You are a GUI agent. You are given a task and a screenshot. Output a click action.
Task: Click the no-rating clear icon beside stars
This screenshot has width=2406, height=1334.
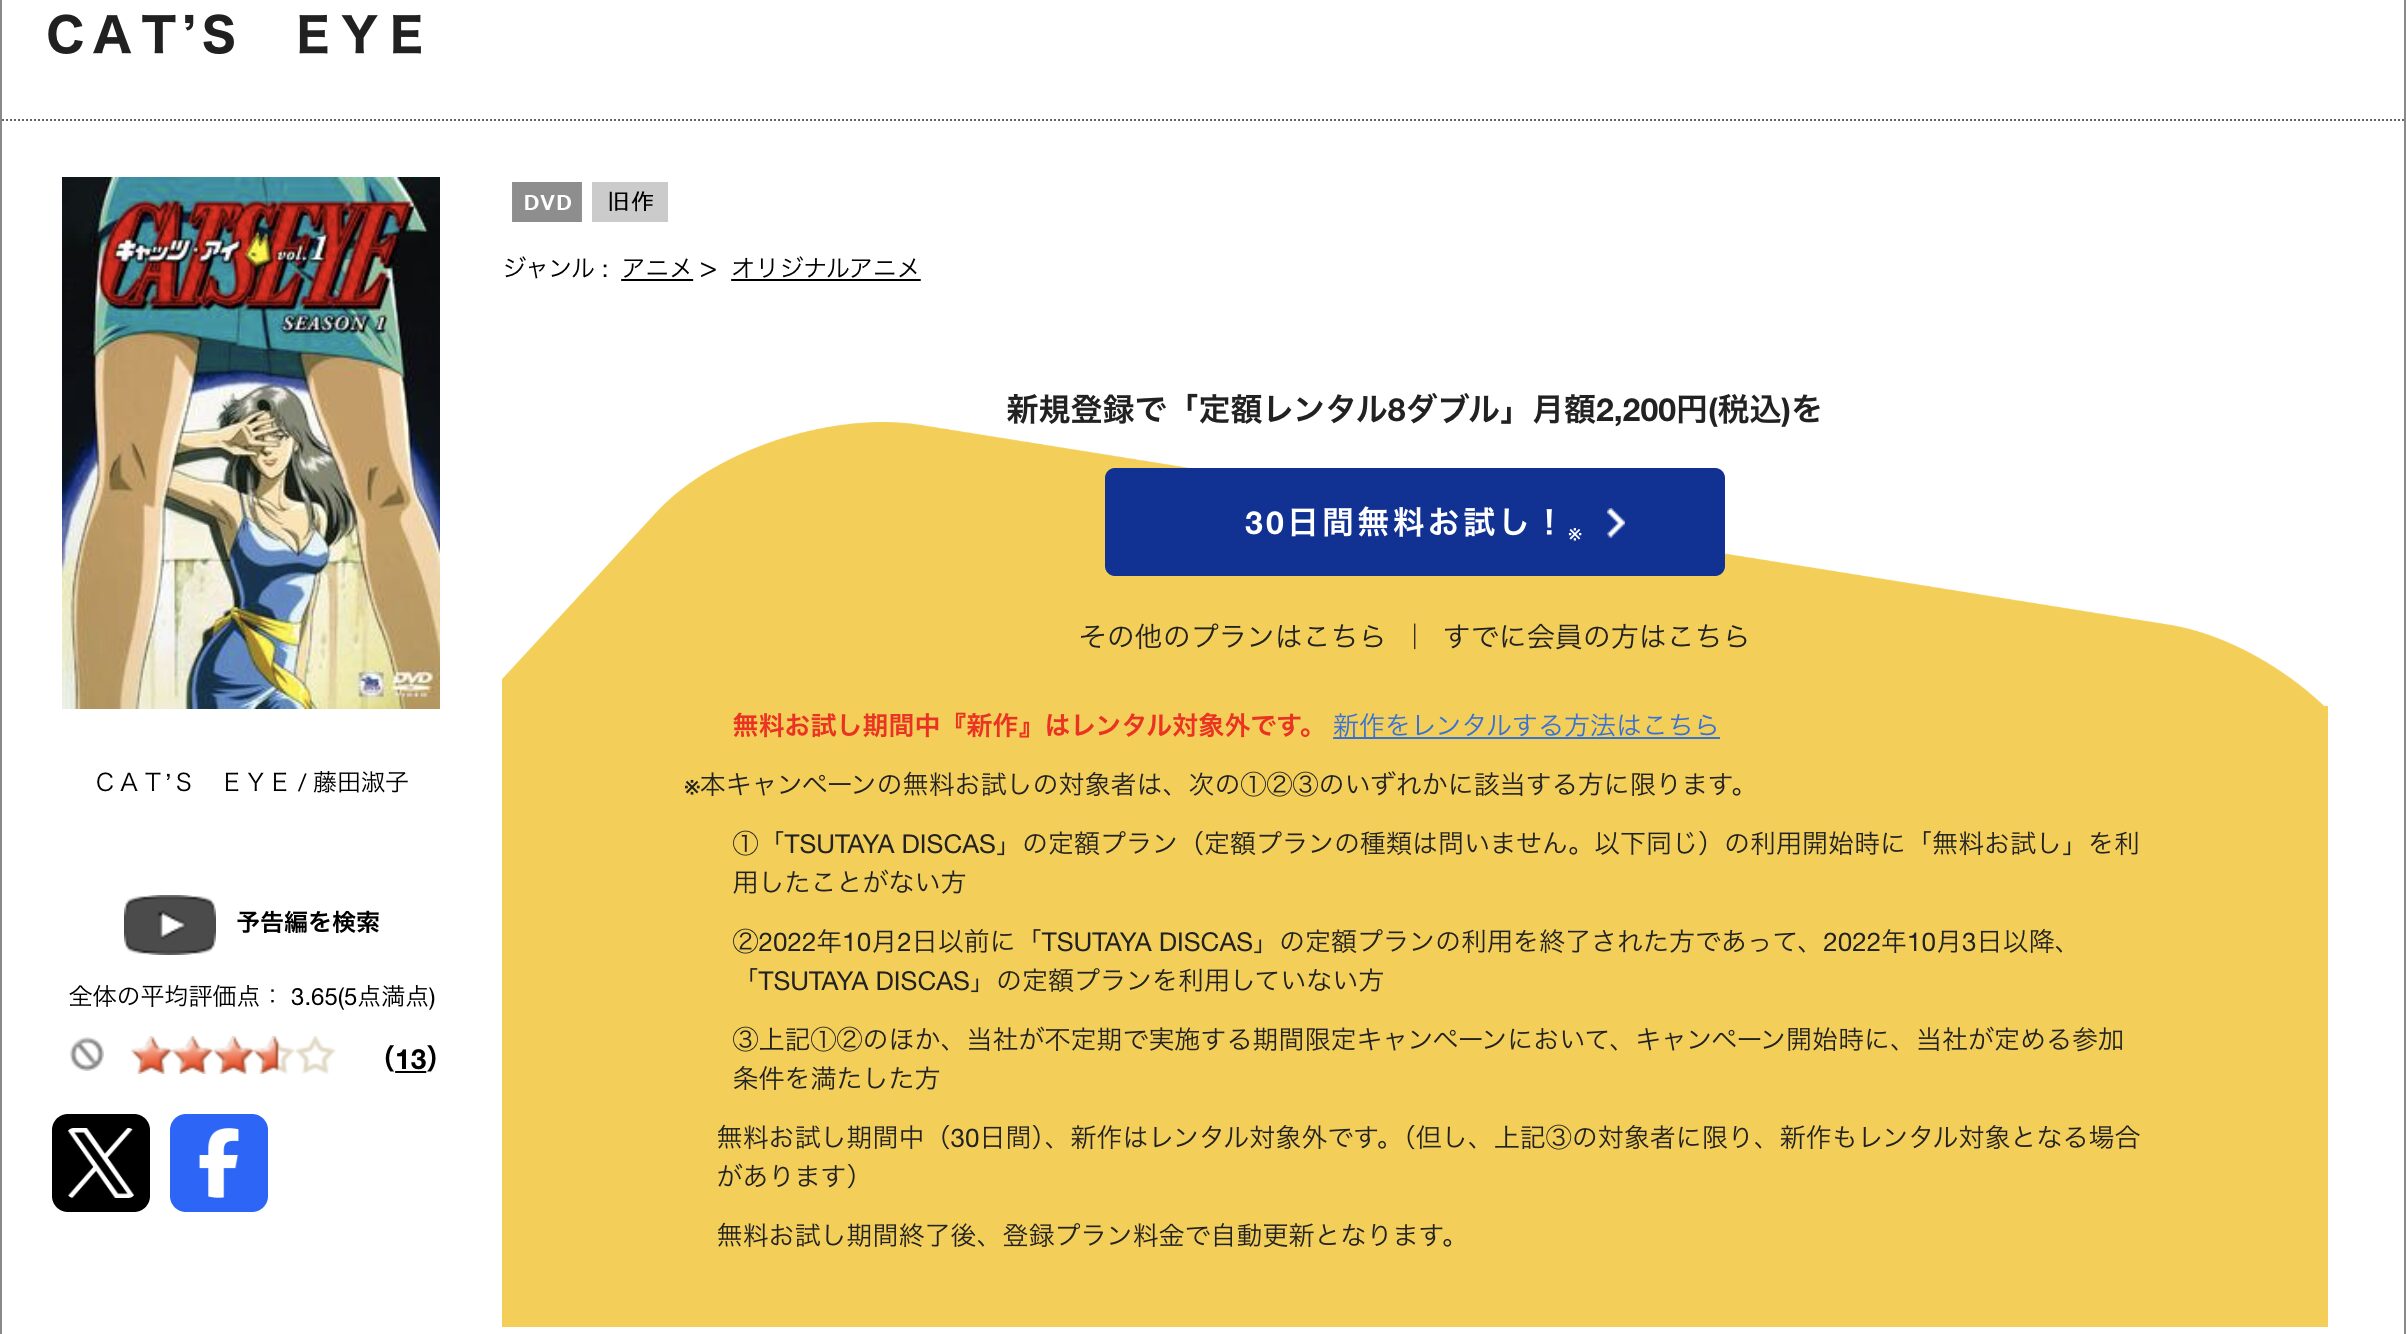(87, 1054)
